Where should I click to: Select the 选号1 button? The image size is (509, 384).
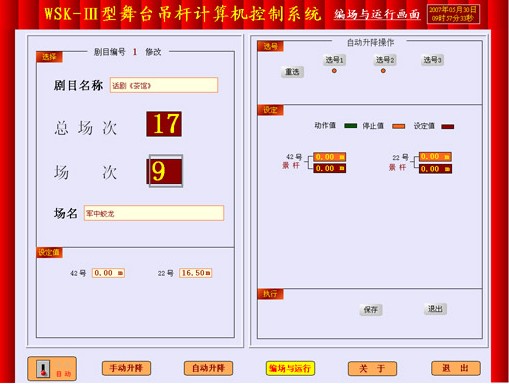click(x=334, y=60)
